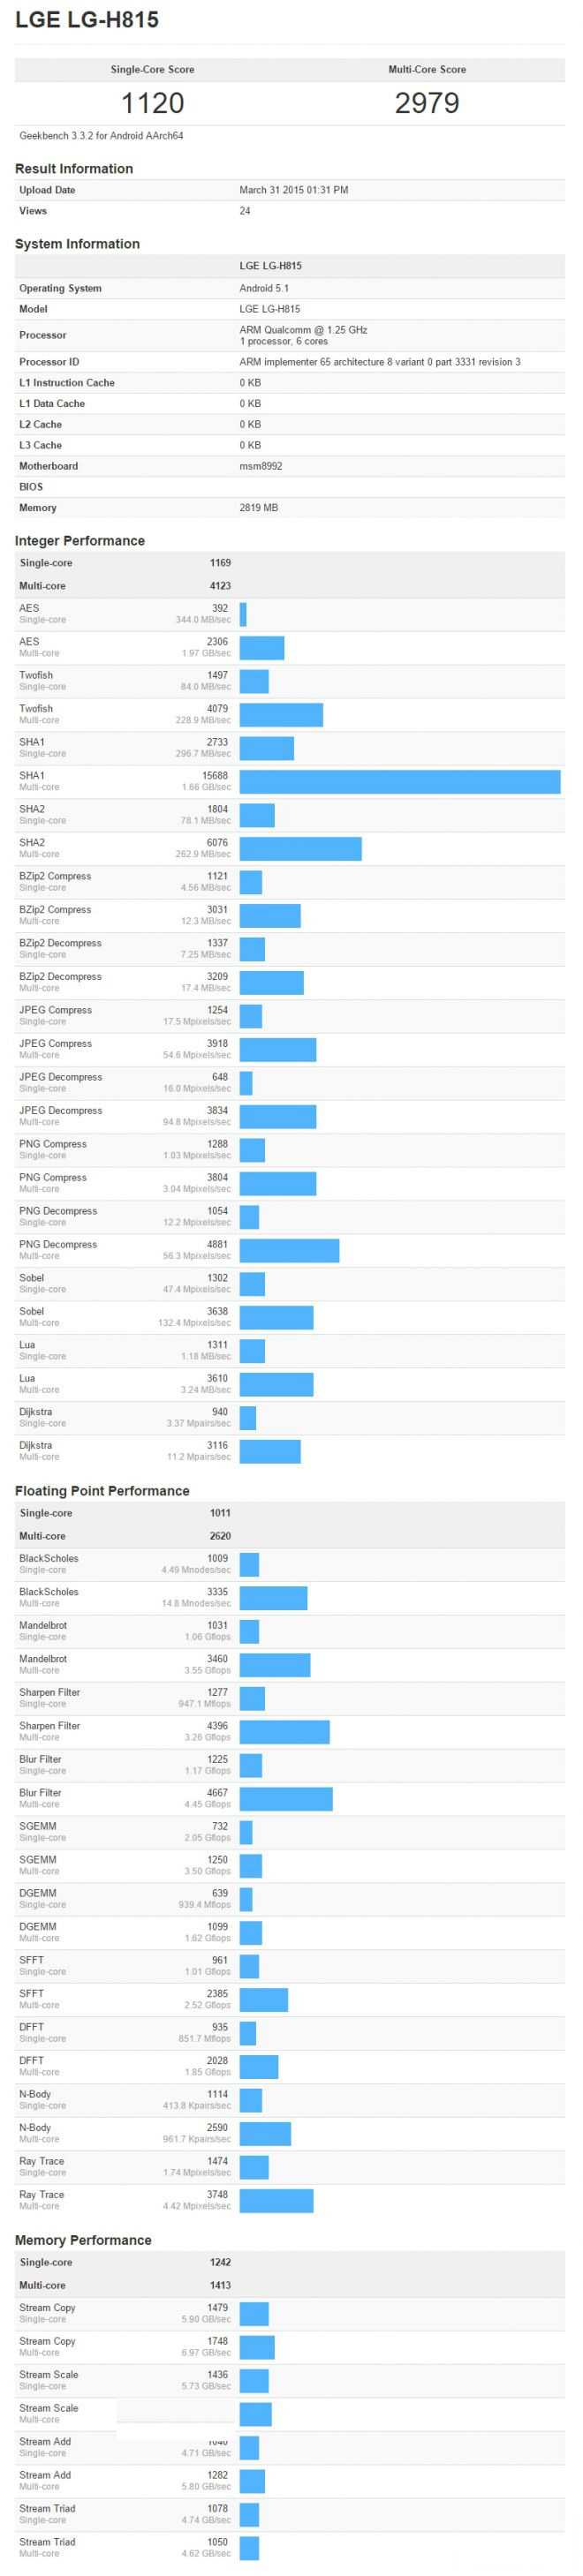
Task: Click the Stream Copy Multi-core bar
Action: tap(257, 2347)
